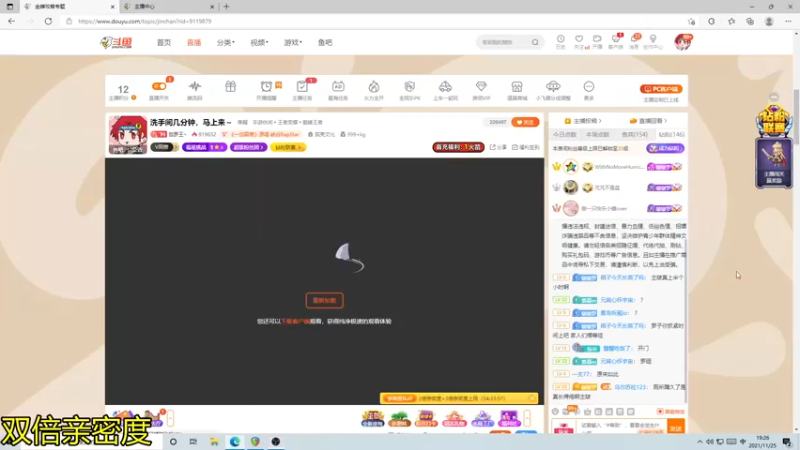Open the start-streaming camera icon in header
This screenshot has width=800, height=450.
(597, 42)
